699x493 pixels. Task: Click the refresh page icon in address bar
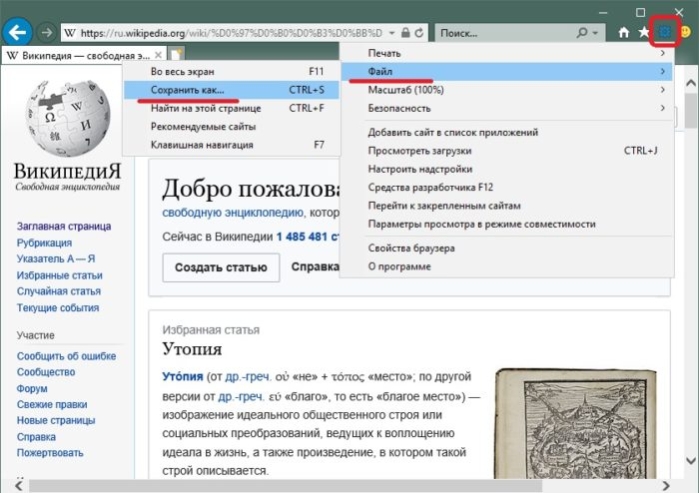(419, 33)
